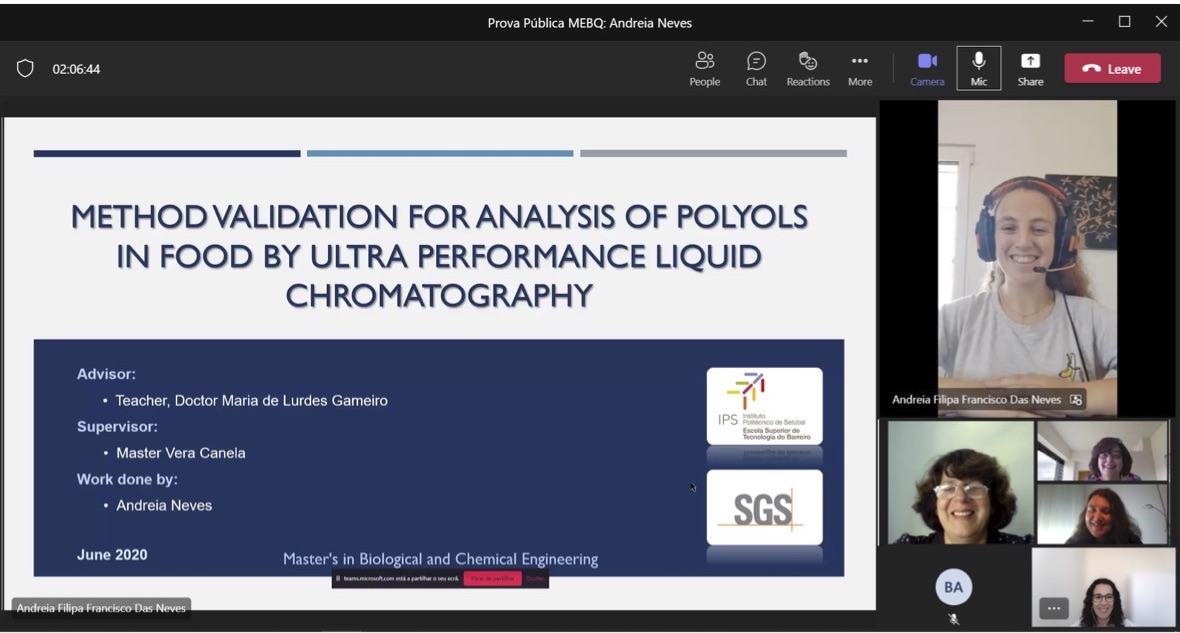This screenshot has height=633, width=1180.
Task: Toggle the Camera on or off
Action: click(927, 69)
